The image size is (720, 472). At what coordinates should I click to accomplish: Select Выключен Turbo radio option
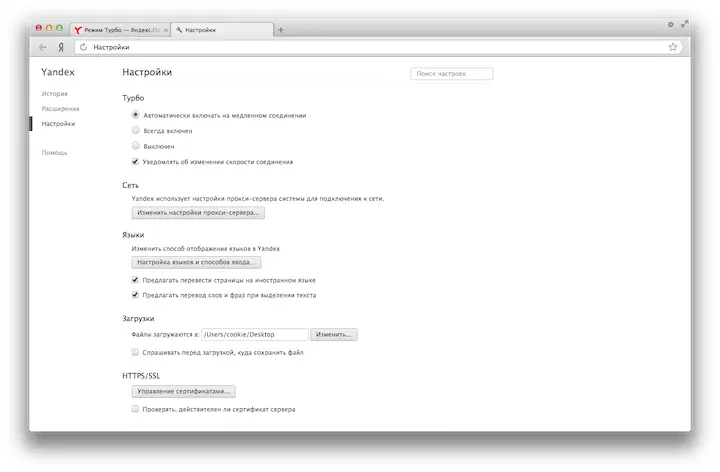(x=135, y=146)
